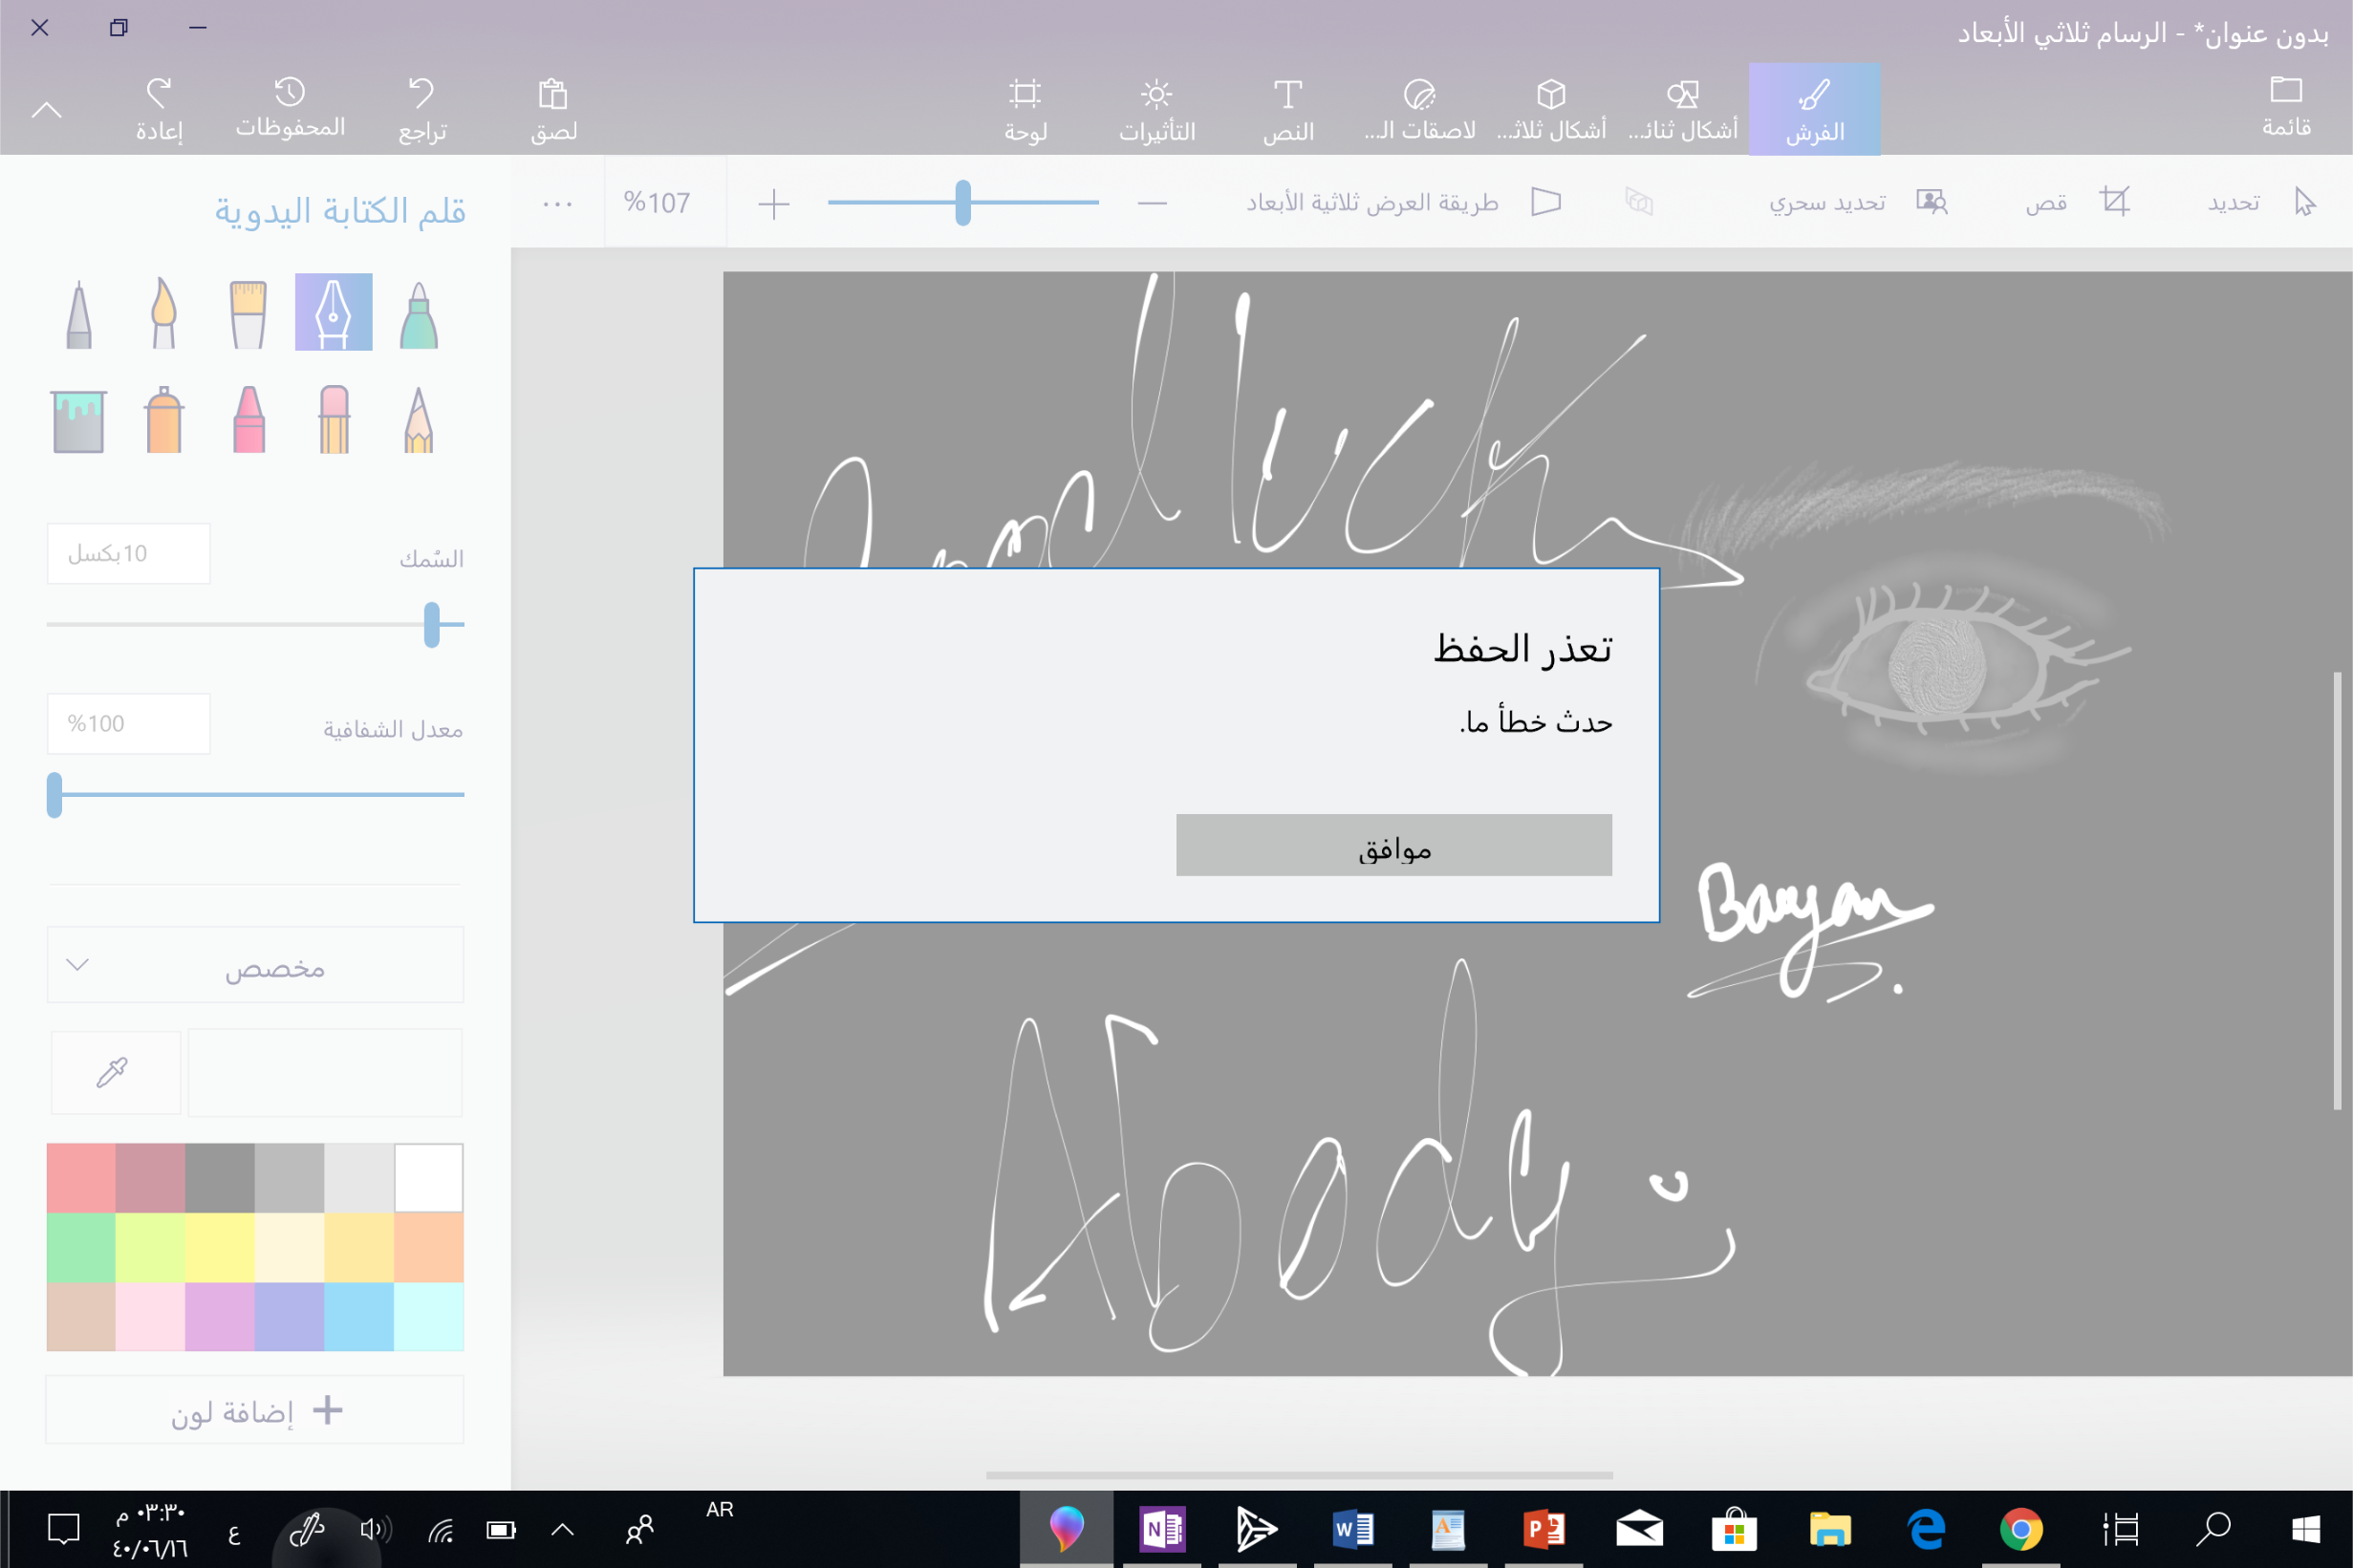Open the 2D shapes tab
2353x1568 pixels.
coord(1683,108)
